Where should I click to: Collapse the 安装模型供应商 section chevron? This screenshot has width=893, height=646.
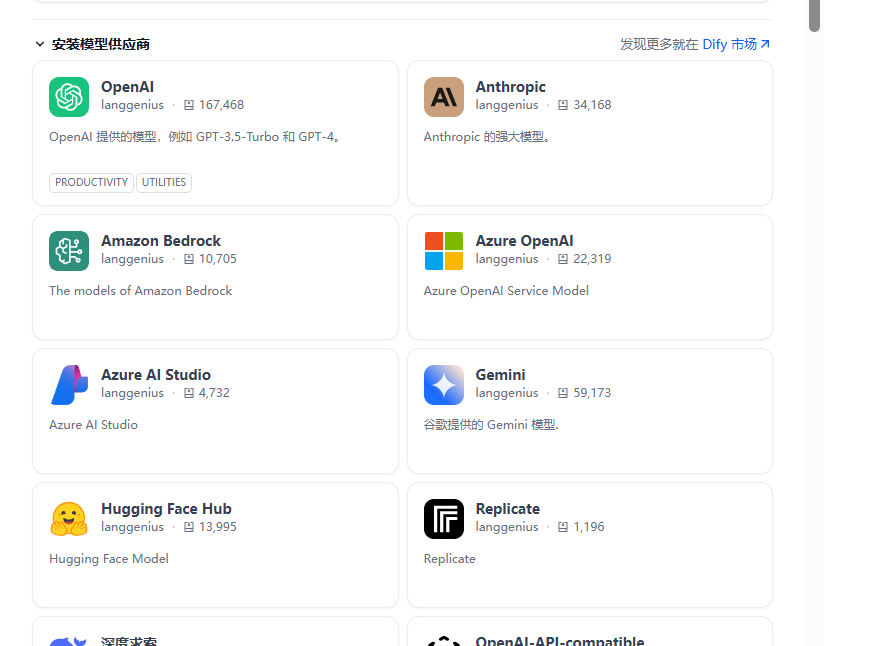[x=40, y=44]
